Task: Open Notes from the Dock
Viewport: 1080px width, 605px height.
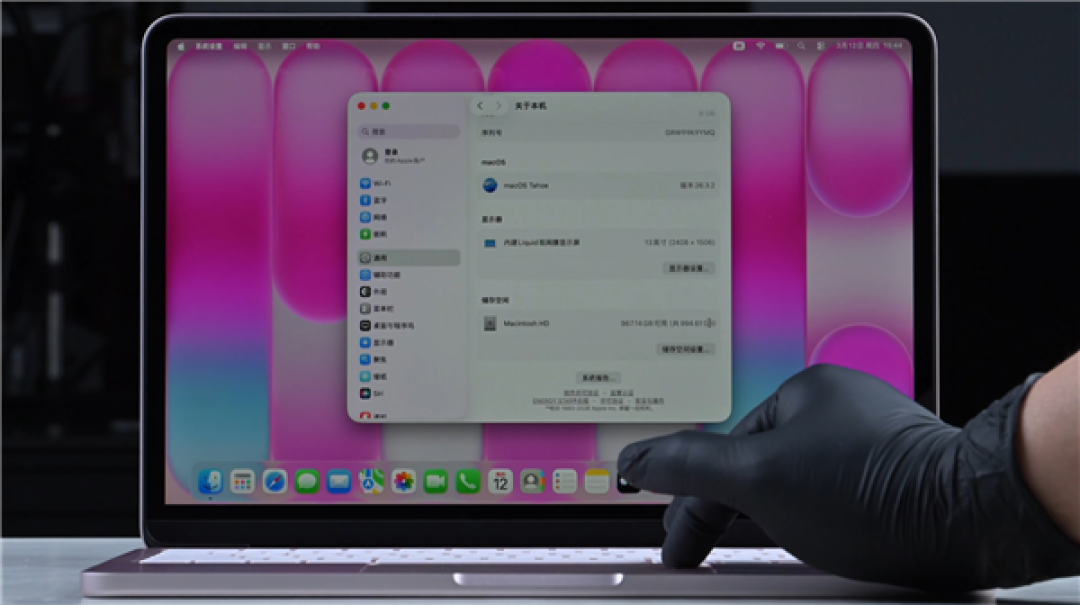Action: [597, 481]
